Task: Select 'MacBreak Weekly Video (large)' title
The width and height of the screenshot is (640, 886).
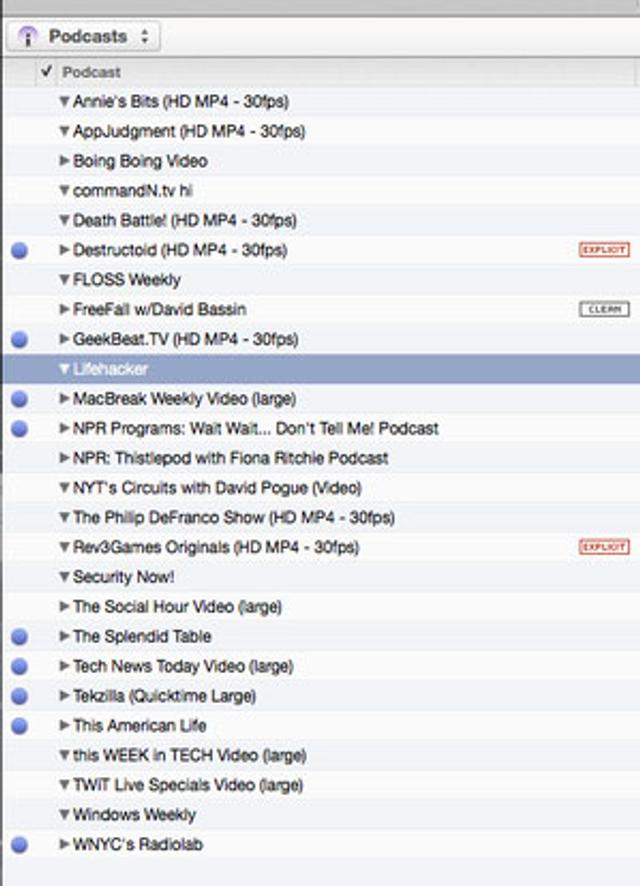Action: [185, 399]
